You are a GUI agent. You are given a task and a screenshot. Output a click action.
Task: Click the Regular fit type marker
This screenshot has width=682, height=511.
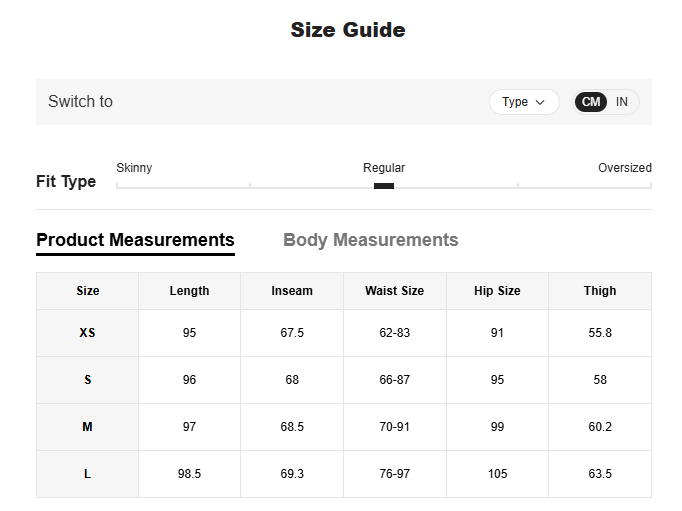coord(384,185)
